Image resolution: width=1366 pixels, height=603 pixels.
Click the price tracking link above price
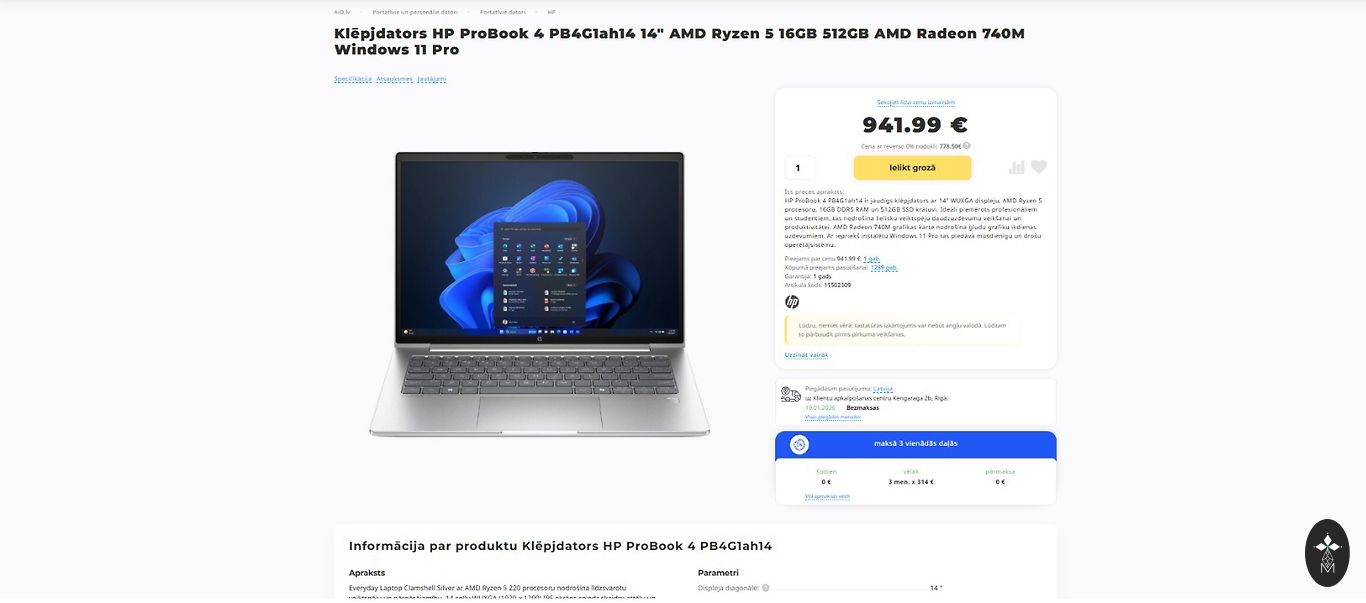tap(916, 102)
